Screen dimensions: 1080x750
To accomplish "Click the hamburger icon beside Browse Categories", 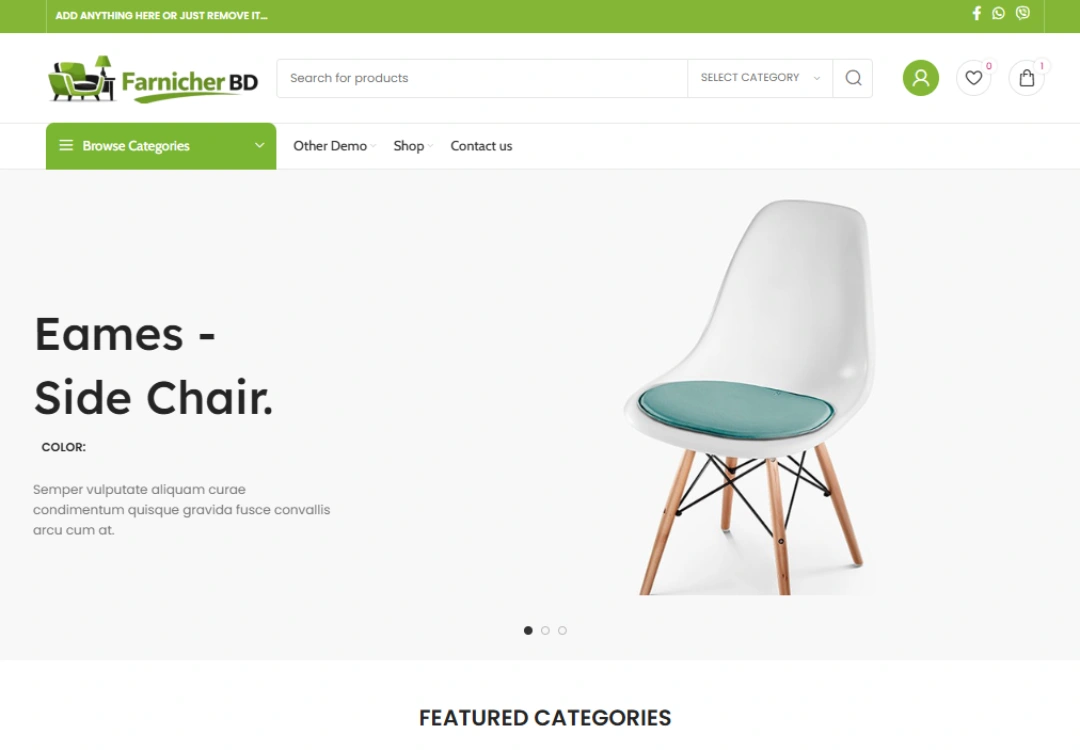I will [66, 145].
